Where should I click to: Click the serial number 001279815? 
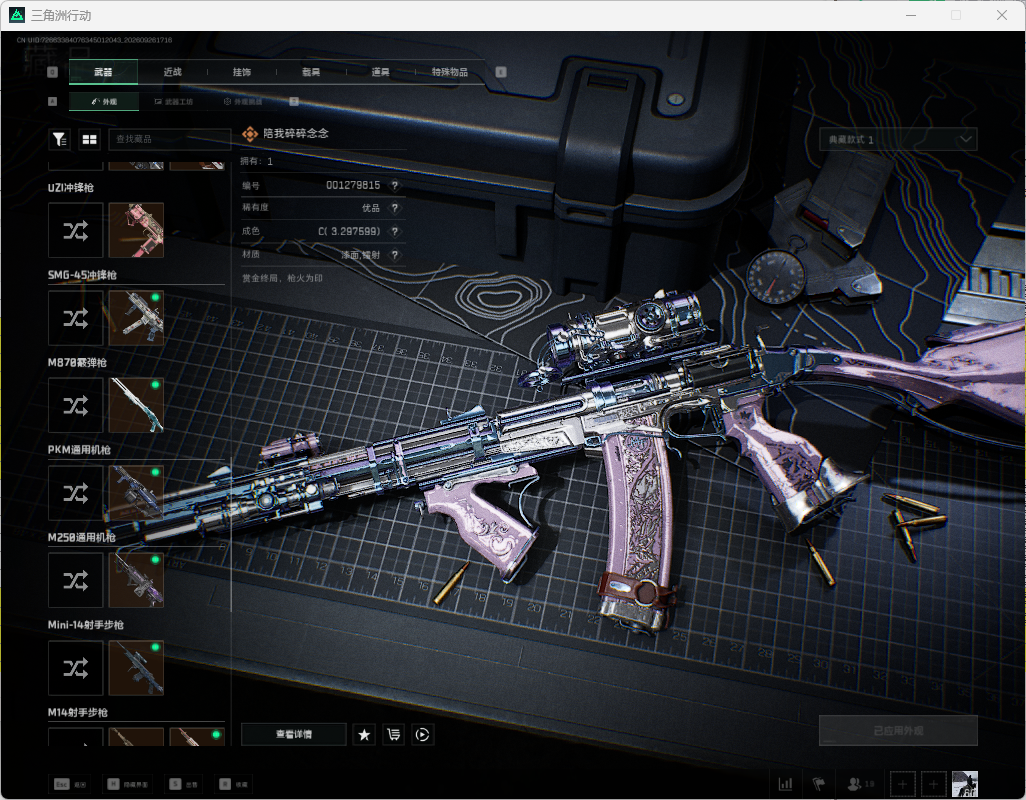353,185
